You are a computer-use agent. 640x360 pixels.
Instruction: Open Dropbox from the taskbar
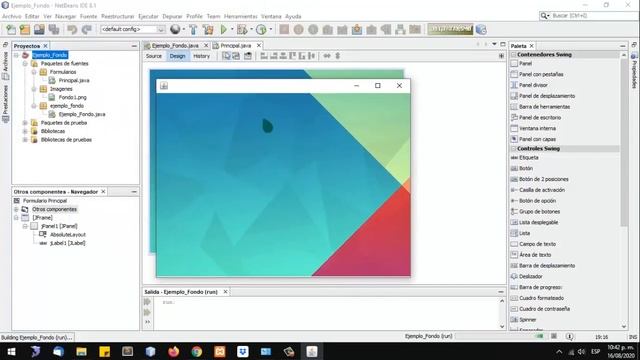point(243,351)
